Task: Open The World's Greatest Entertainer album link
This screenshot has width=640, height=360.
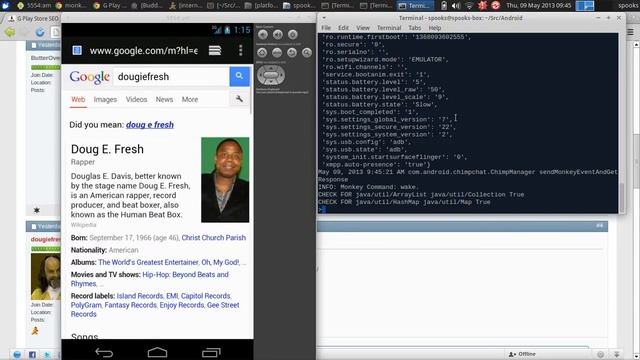Action: tap(148, 262)
